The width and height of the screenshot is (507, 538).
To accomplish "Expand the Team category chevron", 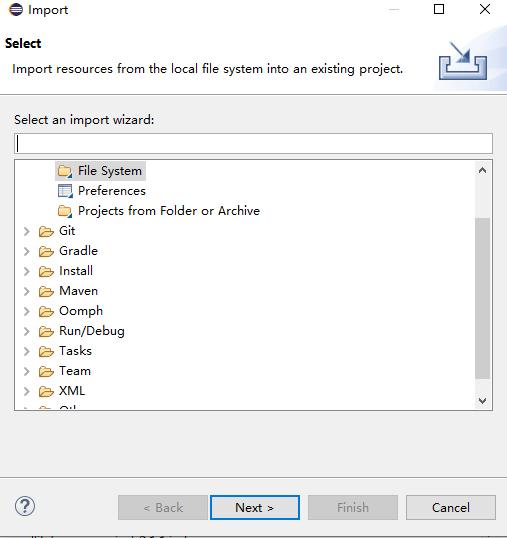I will click(27, 371).
